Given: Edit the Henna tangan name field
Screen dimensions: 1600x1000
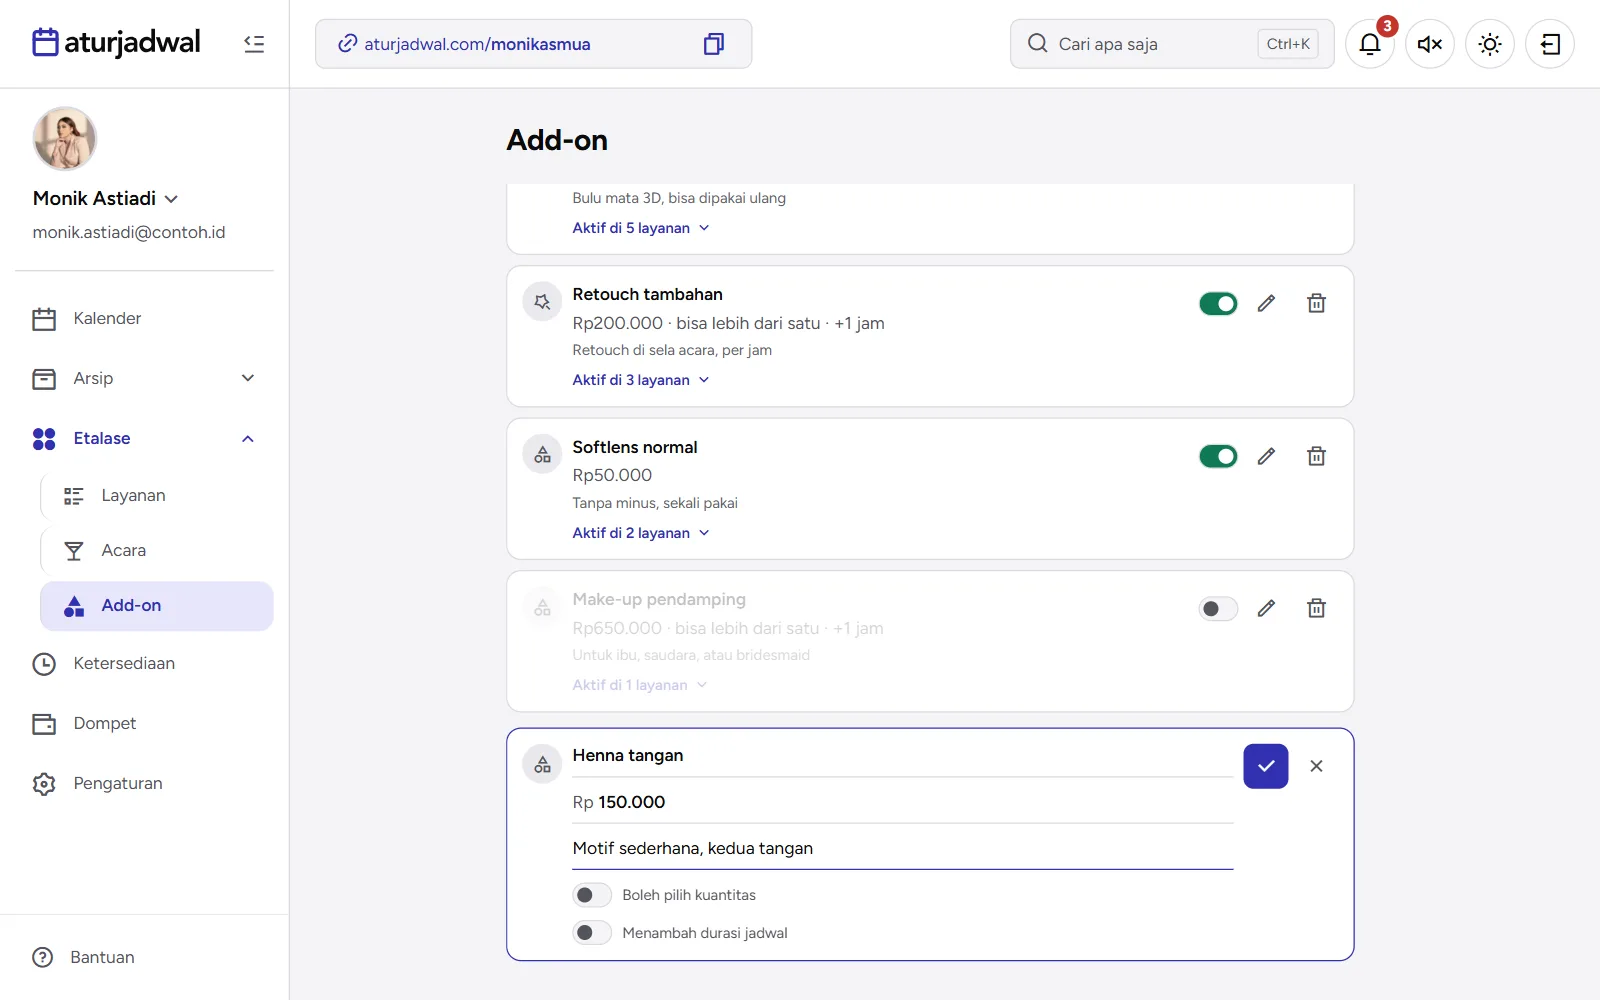Looking at the screenshot, I should pyautogui.click(x=902, y=756).
